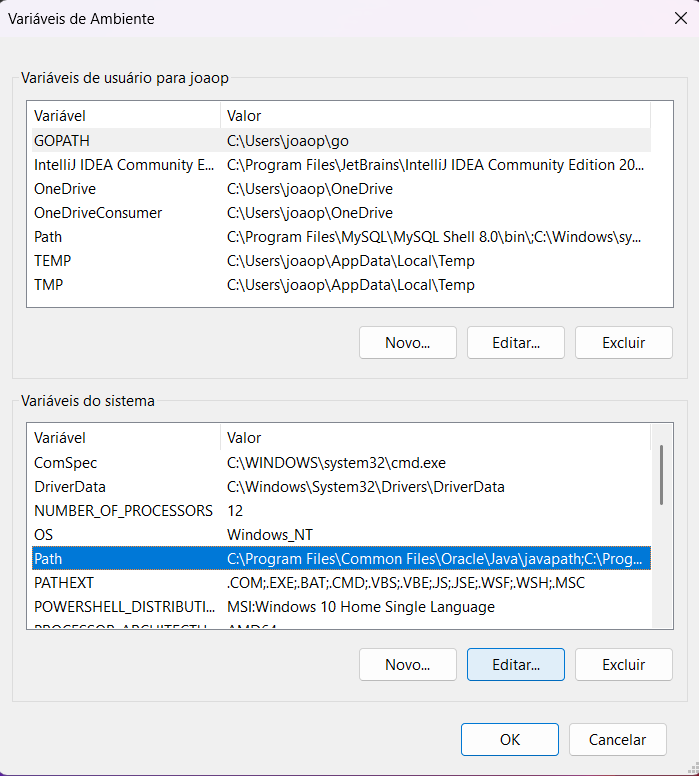Viewport: 699px width, 776px height.
Task: Dismiss dialog with Cancelar button
Action: 617,740
